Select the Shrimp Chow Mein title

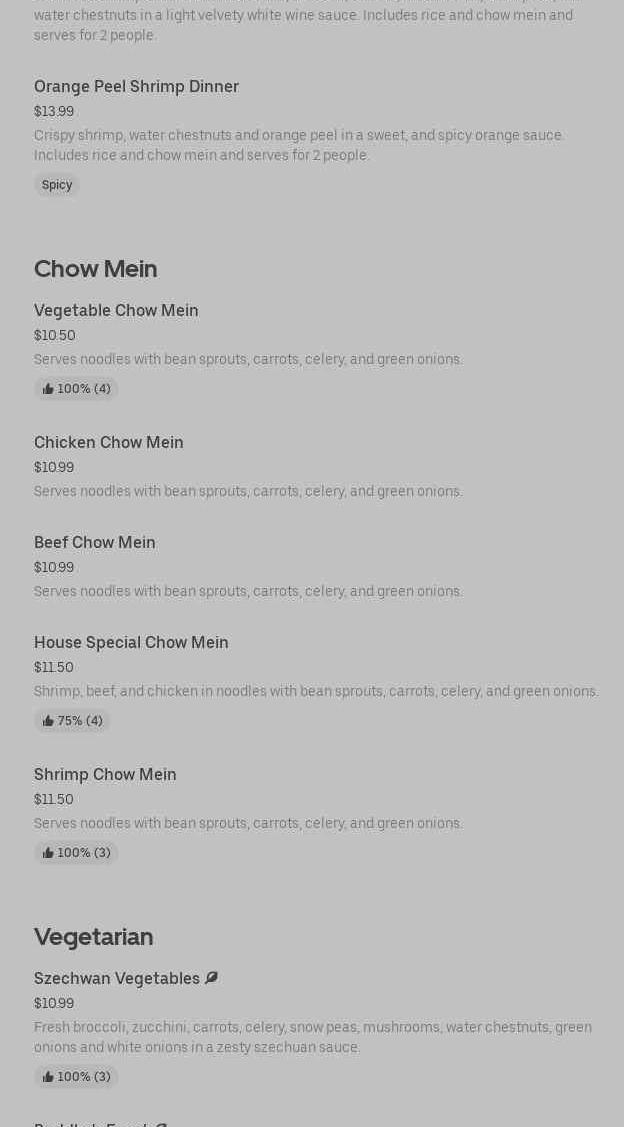point(105,775)
